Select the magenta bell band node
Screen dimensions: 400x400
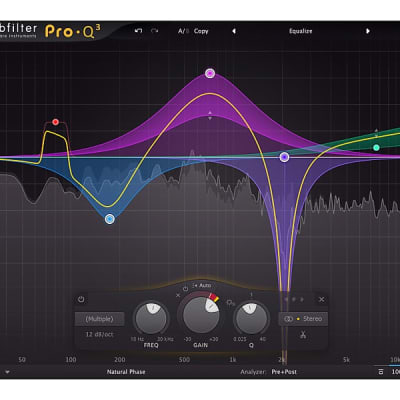(210, 73)
